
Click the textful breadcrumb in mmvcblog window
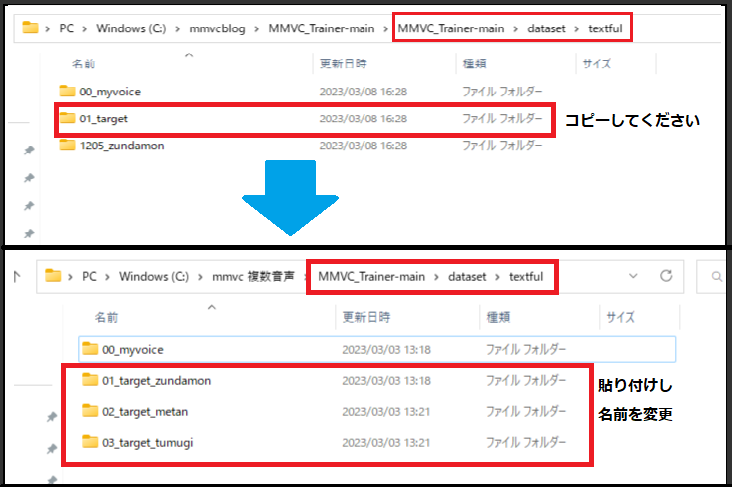pyautogui.click(x=605, y=28)
